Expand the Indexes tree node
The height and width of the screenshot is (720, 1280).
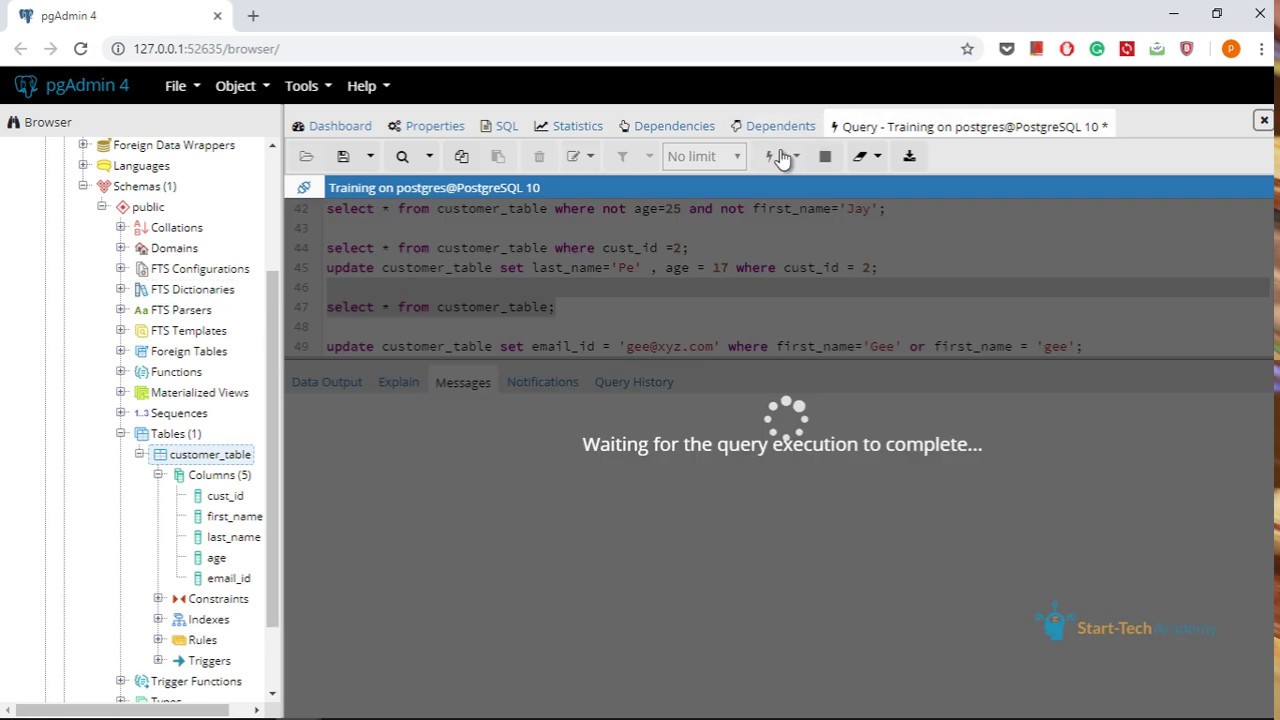point(158,619)
